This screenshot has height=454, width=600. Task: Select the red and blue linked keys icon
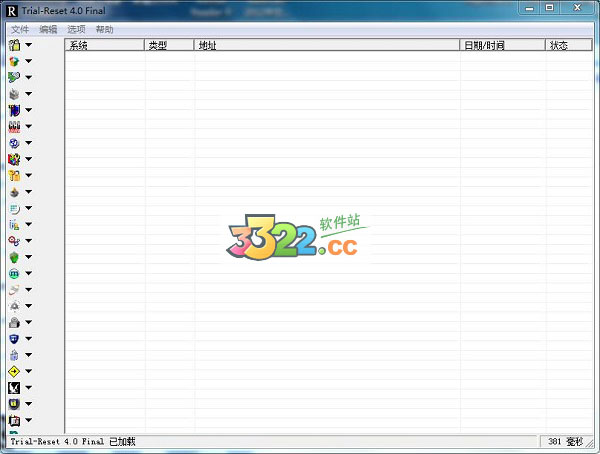click(x=14, y=241)
